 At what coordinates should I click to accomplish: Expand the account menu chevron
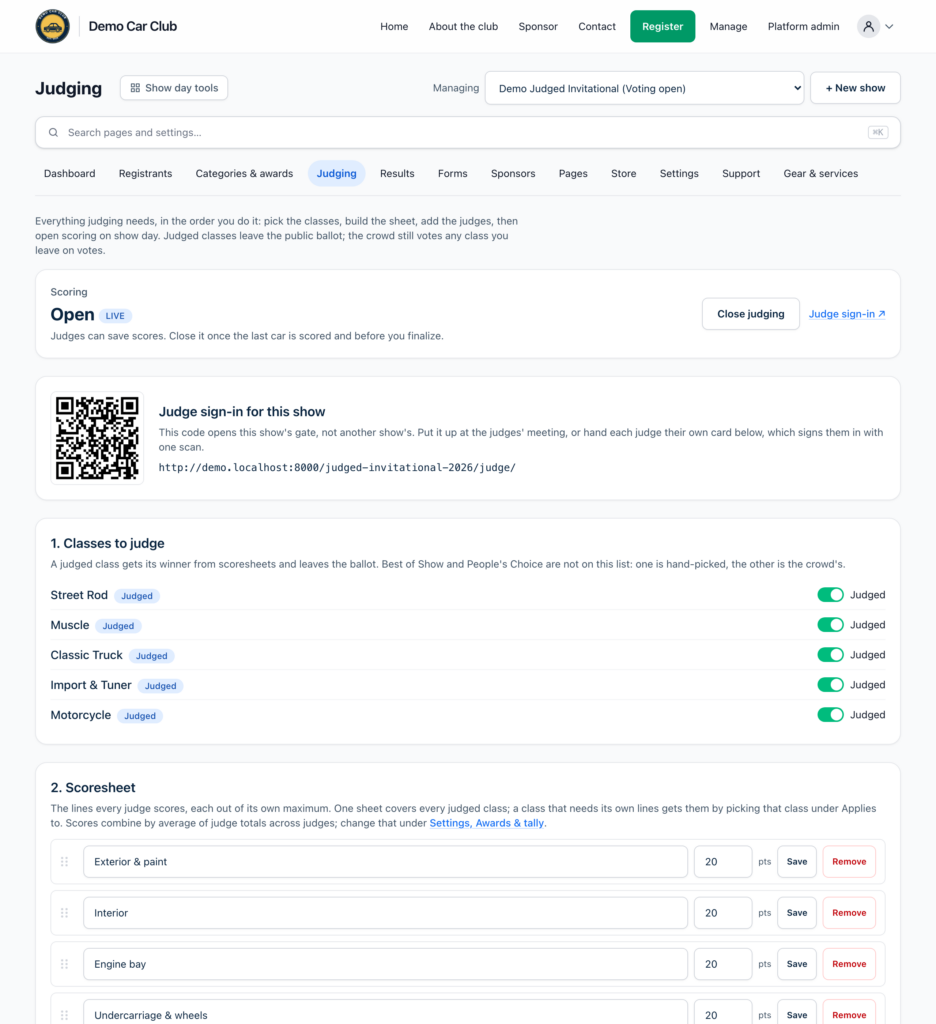pyautogui.click(x=889, y=27)
